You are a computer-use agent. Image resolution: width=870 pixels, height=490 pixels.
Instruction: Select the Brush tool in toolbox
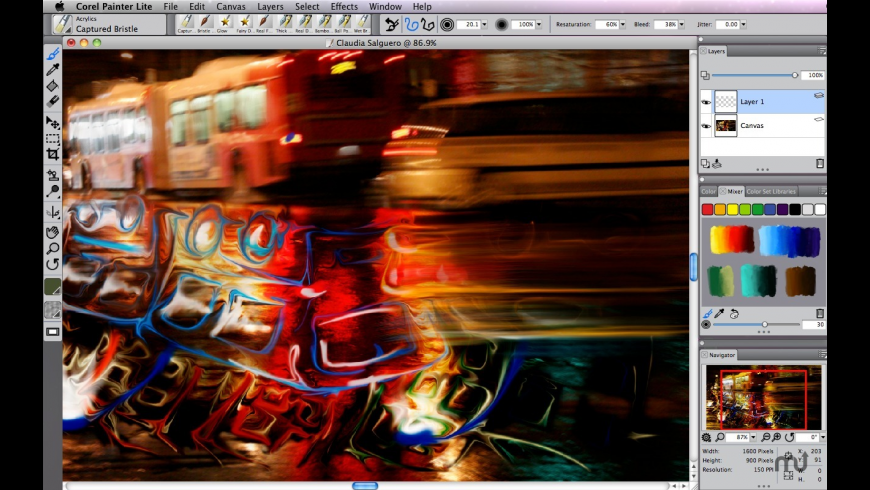coord(53,54)
